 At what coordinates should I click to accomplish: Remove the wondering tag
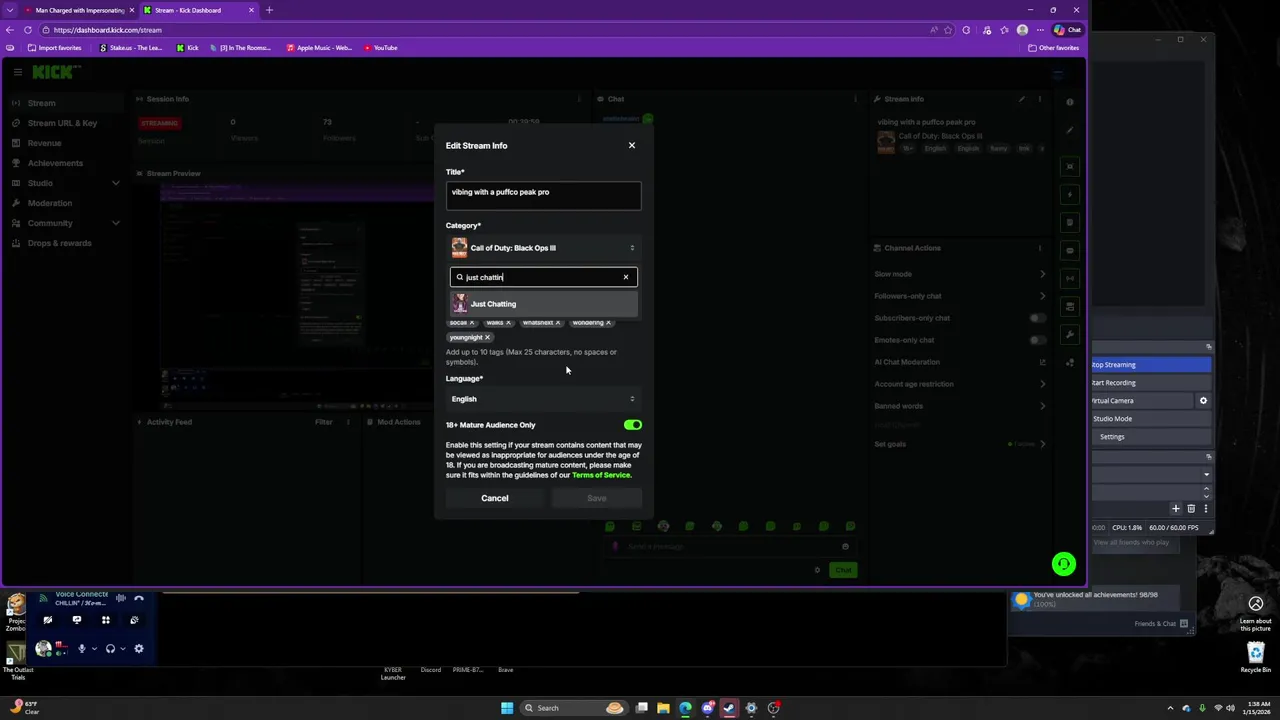608,323
